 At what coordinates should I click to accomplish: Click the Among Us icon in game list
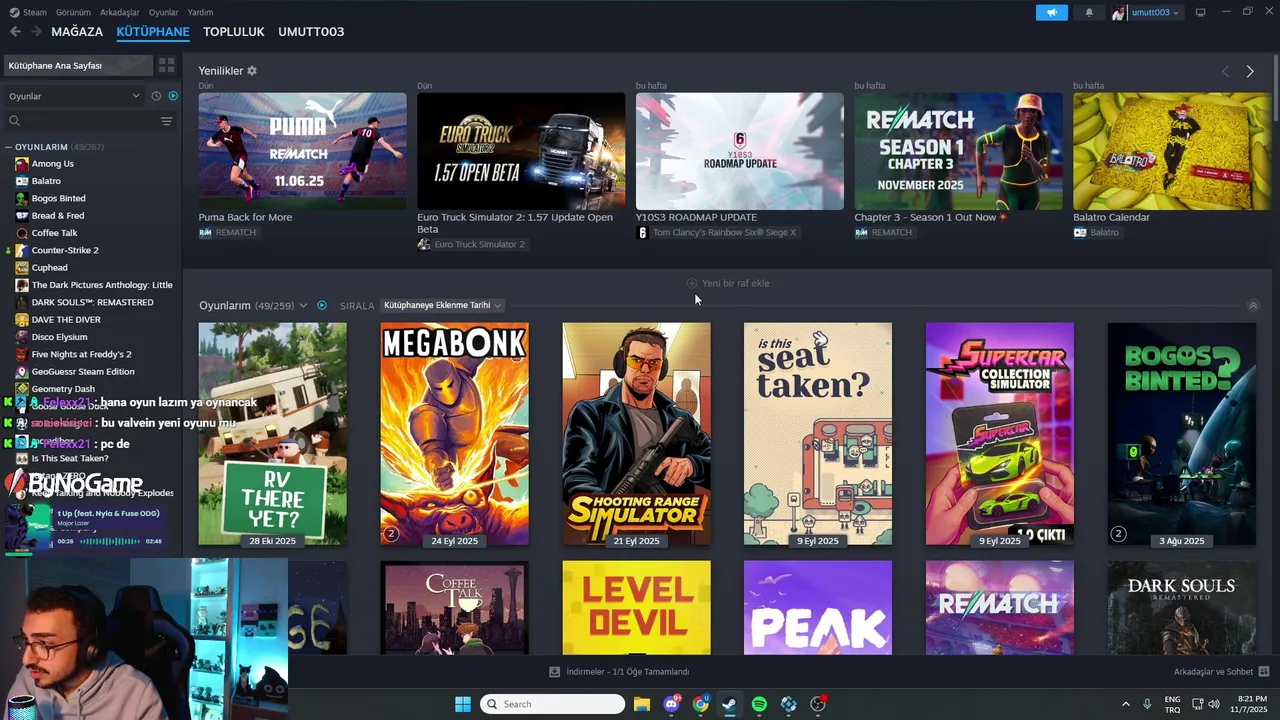tap(22, 163)
